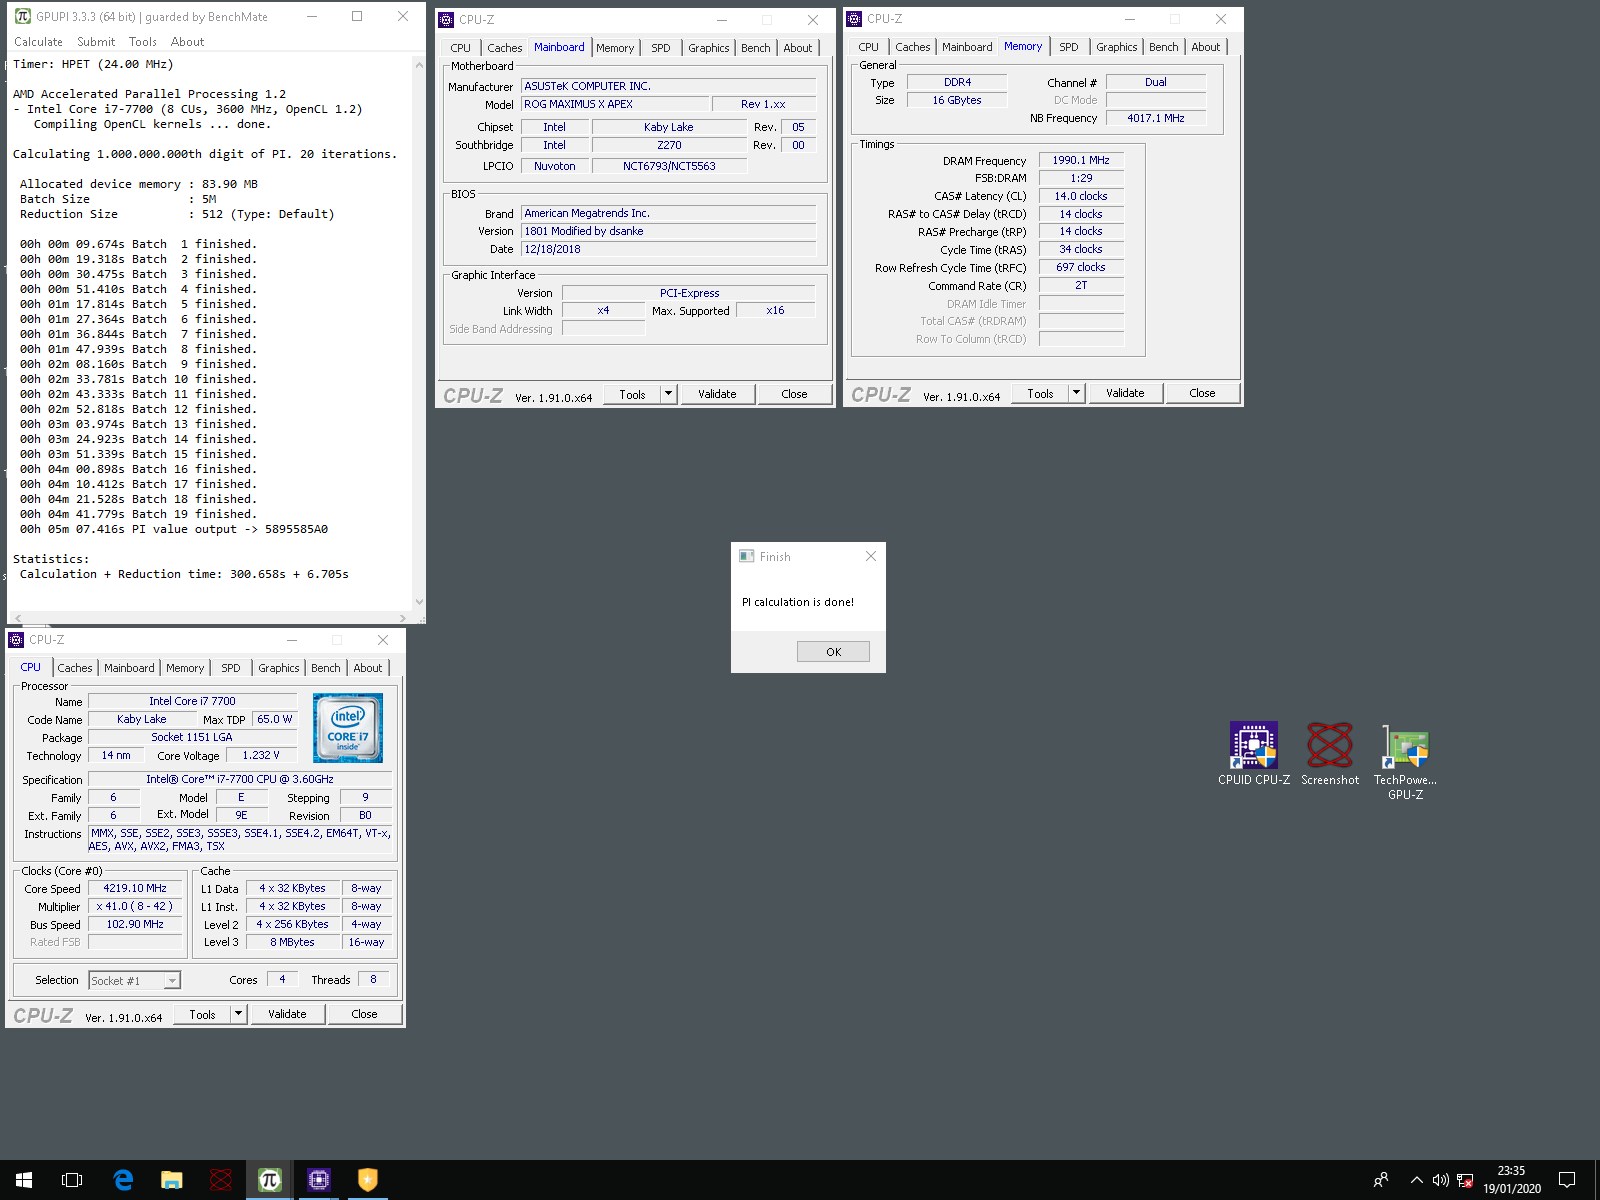Image resolution: width=1600 pixels, height=1200 pixels.
Task: Click the BIOS version '1801 Modified by dsanke'
Action: click(x=668, y=231)
